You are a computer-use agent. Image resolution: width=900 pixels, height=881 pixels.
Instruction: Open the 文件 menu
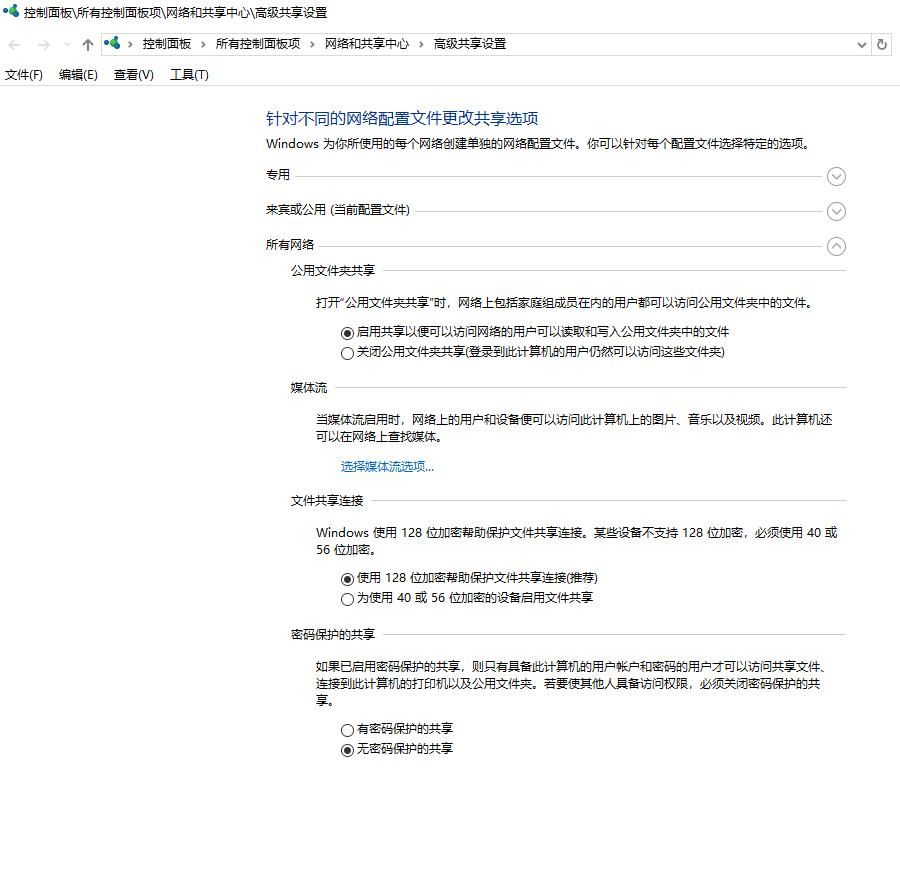click(x=23, y=74)
